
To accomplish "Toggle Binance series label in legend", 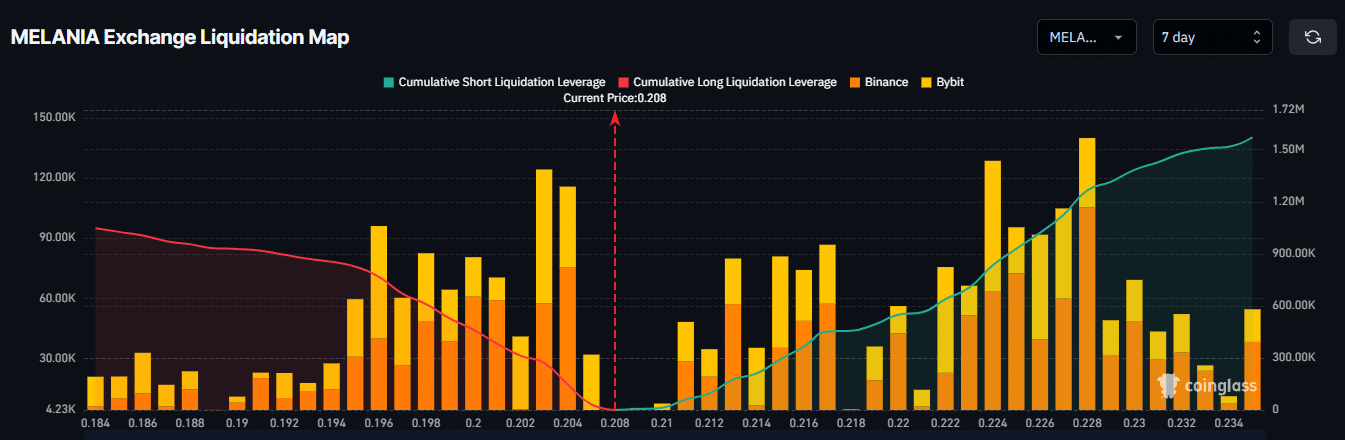I will [887, 82].
